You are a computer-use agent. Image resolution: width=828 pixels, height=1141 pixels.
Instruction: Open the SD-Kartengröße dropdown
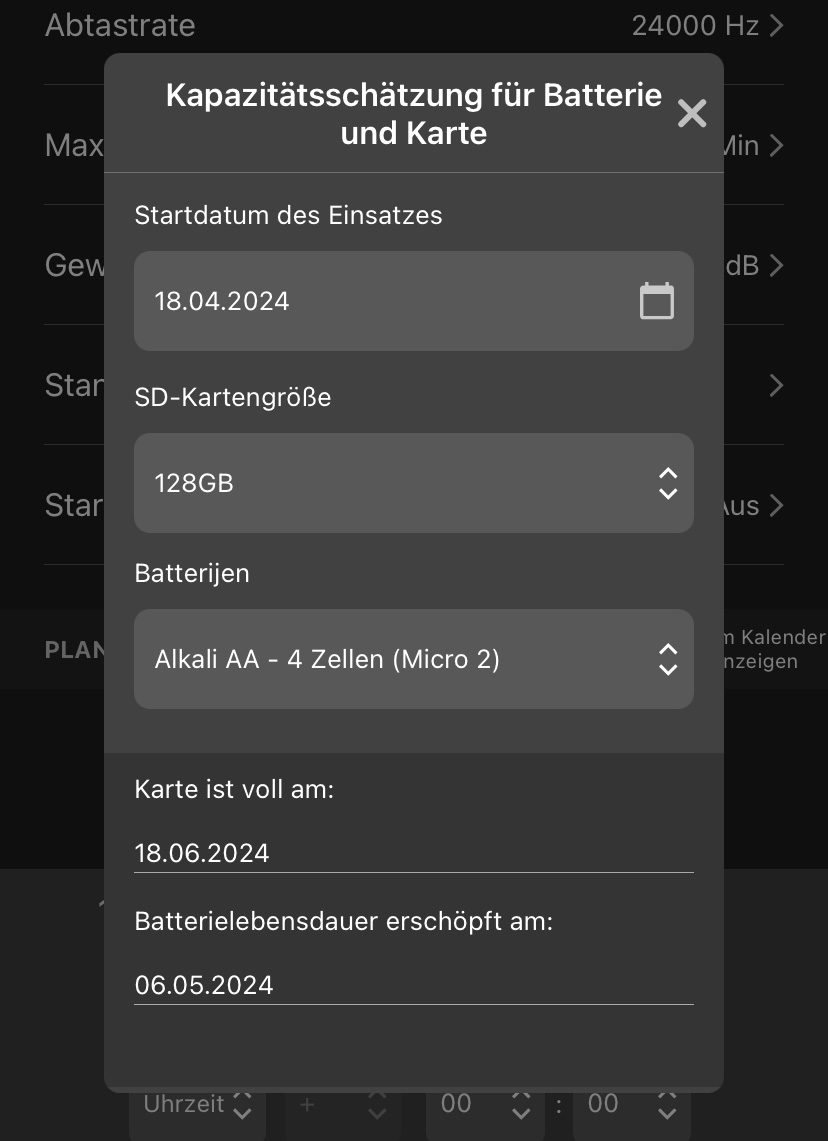click(x=667, y=483)
